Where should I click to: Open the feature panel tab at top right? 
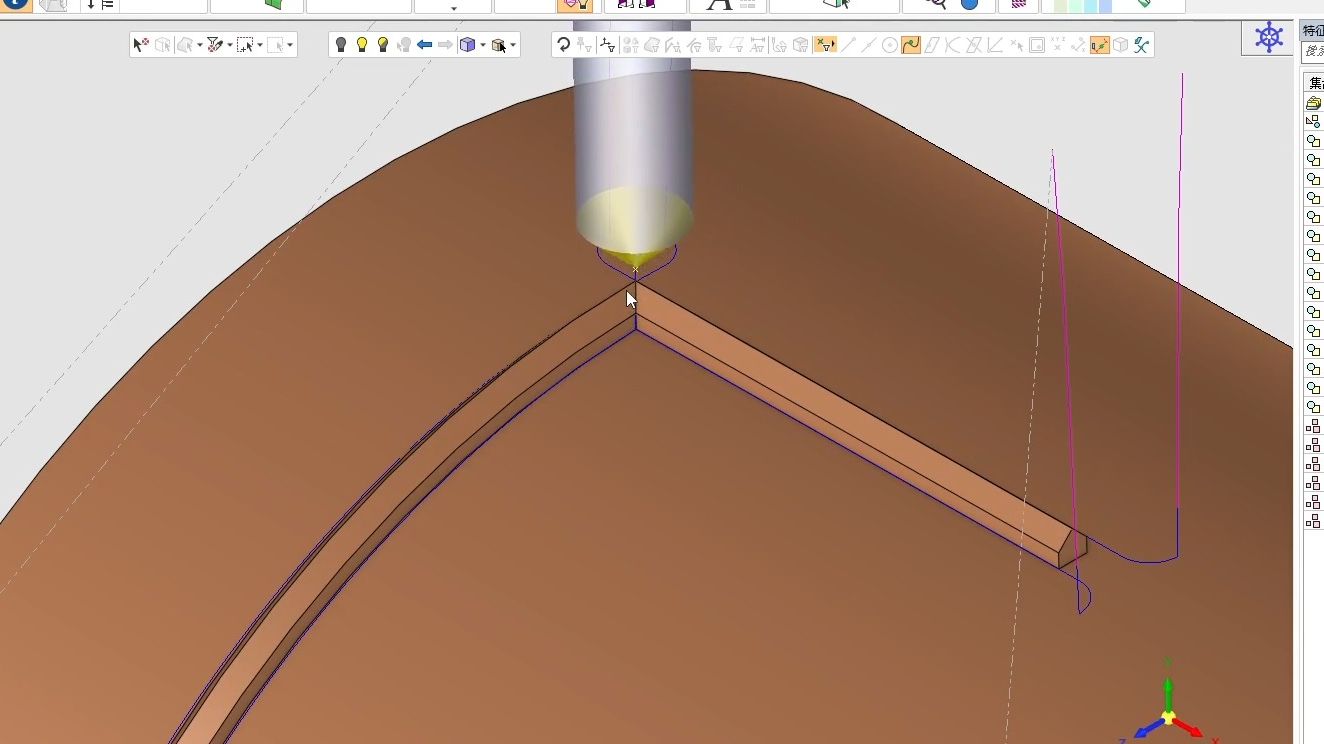coord(1312,31)
